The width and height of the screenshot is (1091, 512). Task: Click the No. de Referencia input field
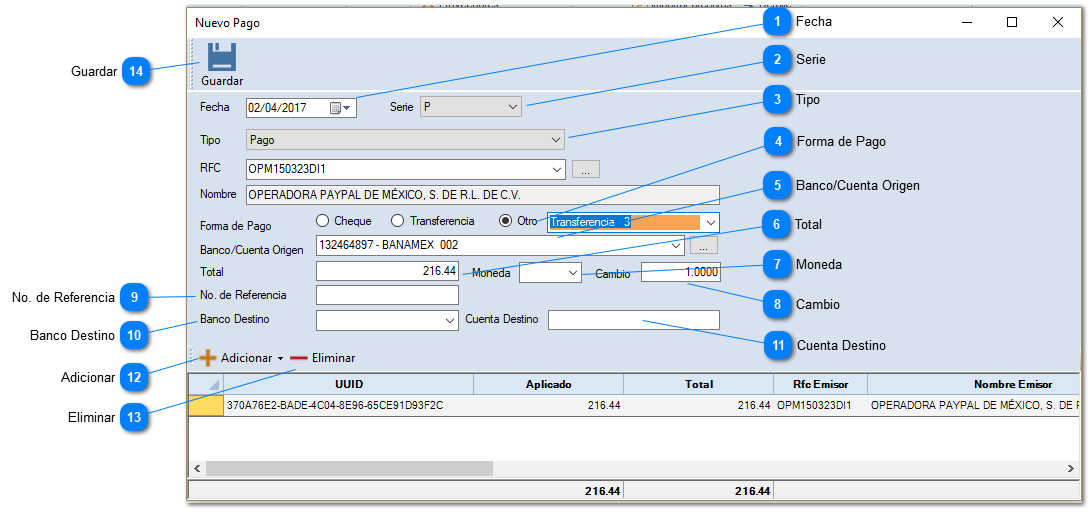[387, 295]
